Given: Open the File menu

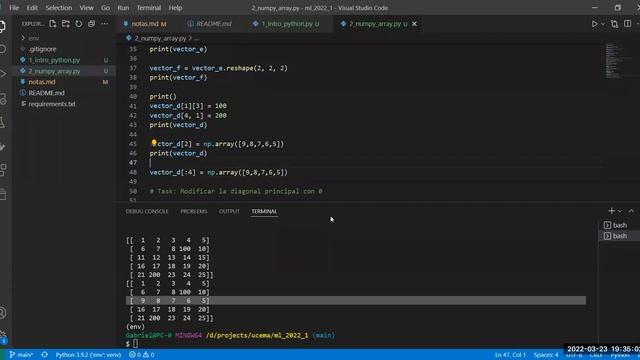Looking at the screenshot, I should 14,8.
